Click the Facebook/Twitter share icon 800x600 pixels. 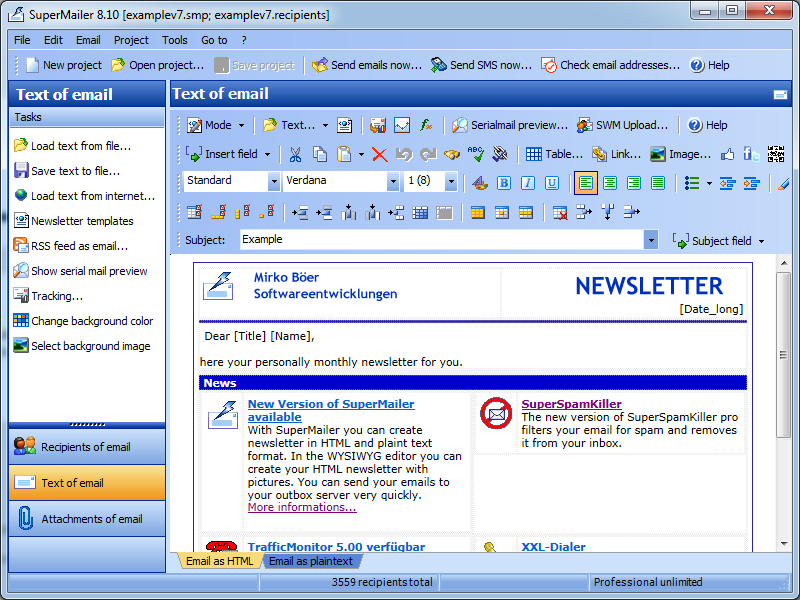751,154
